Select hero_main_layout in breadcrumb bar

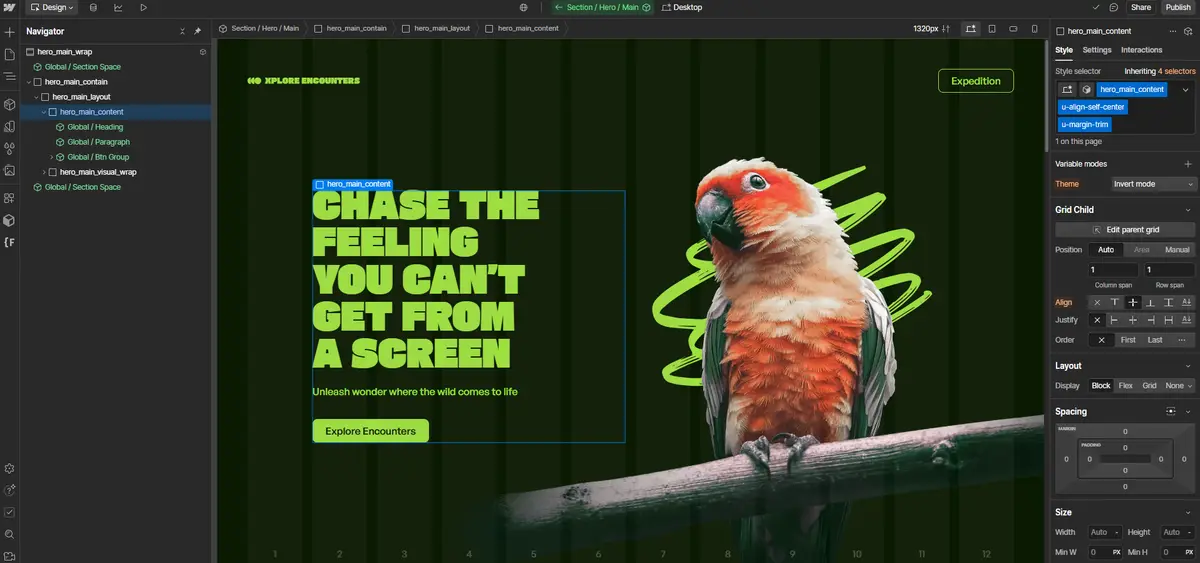(x=436, y=28)
